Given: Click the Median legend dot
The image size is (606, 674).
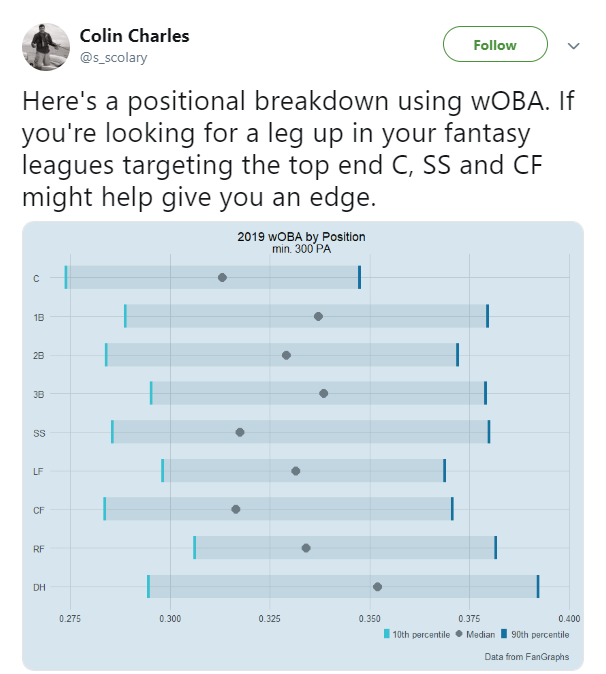Looking at the screenshot, I should (x=459, y=634).
